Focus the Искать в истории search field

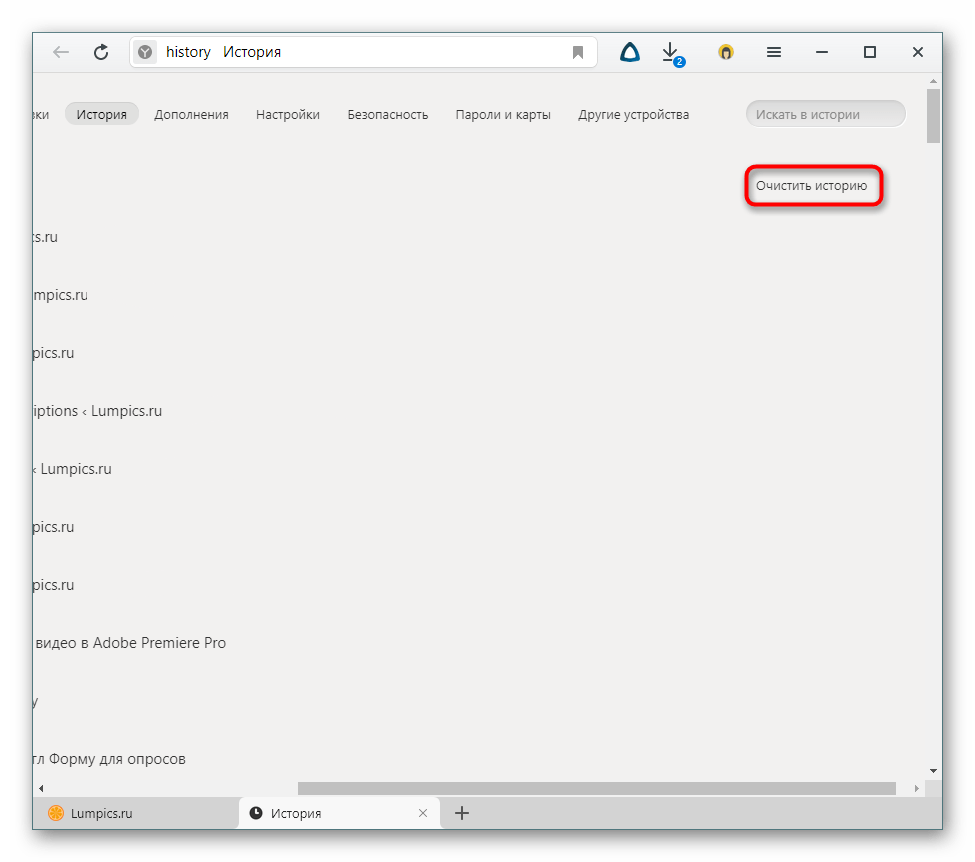825,114
